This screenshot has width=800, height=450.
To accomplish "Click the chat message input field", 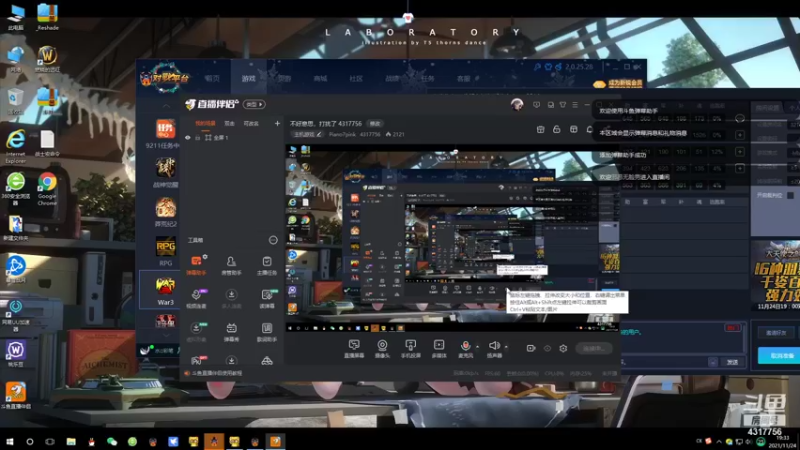I will click(x=663, y=362).
